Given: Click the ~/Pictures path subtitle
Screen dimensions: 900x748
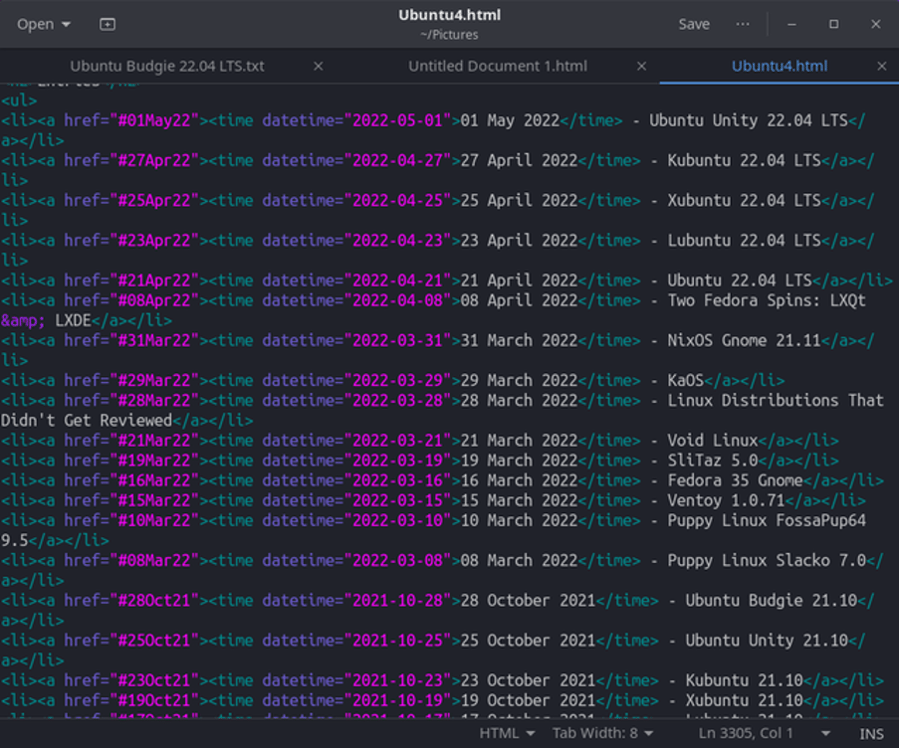Looking at the screenshot, I should (x=449, y=34).
